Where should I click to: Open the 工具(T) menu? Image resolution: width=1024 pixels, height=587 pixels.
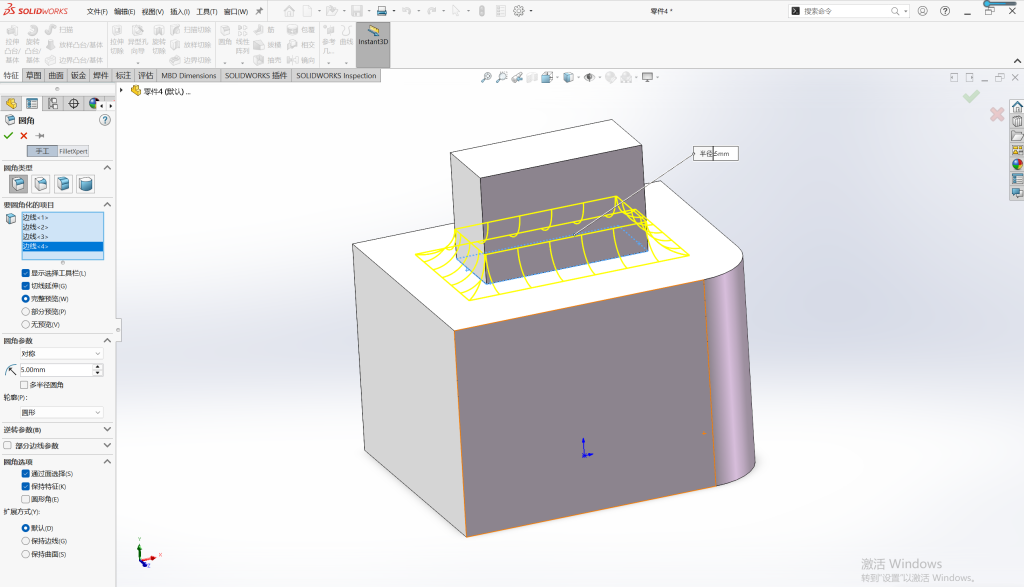(207, 12)
